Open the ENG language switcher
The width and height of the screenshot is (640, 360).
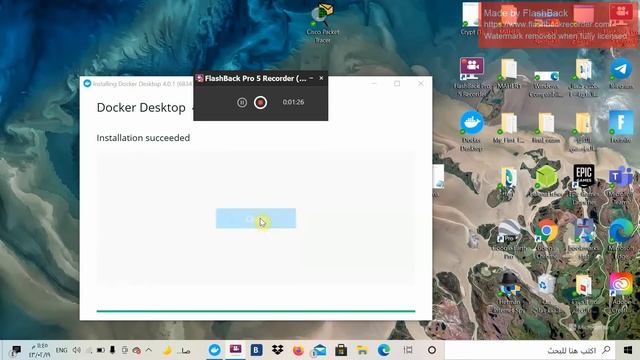tap(62, 350)
